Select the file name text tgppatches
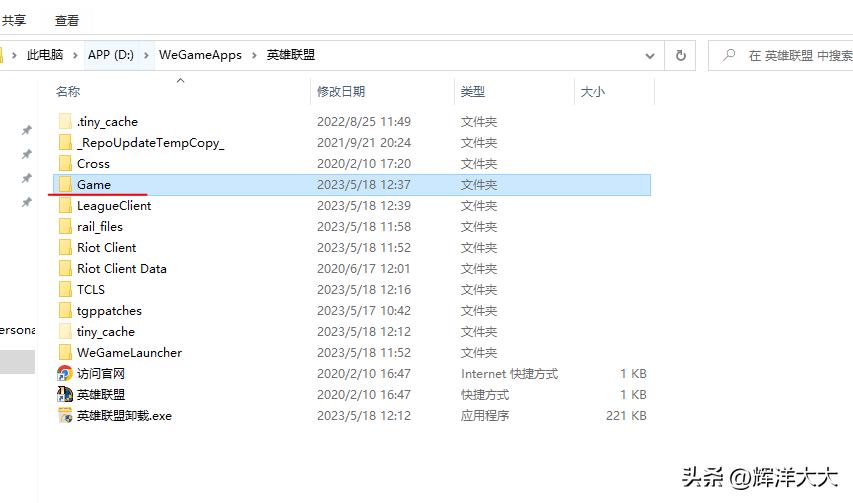The width and height of the screenshot is (853, 503). (x=109, y=311)
